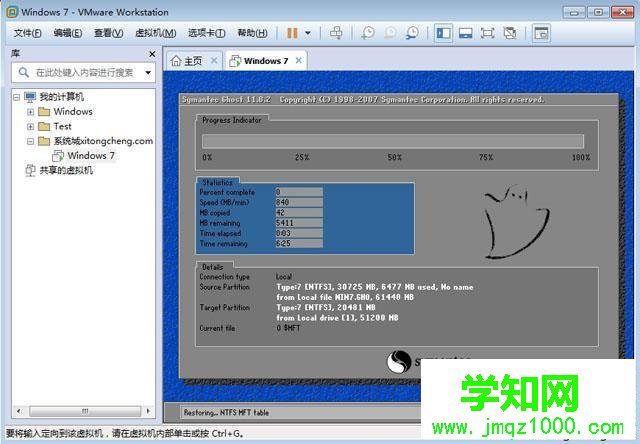Screen dimensions: 640x444
Task: Click the VMware Workstation title bar icon
Action: pyautogui.click(x=12, y=12)
